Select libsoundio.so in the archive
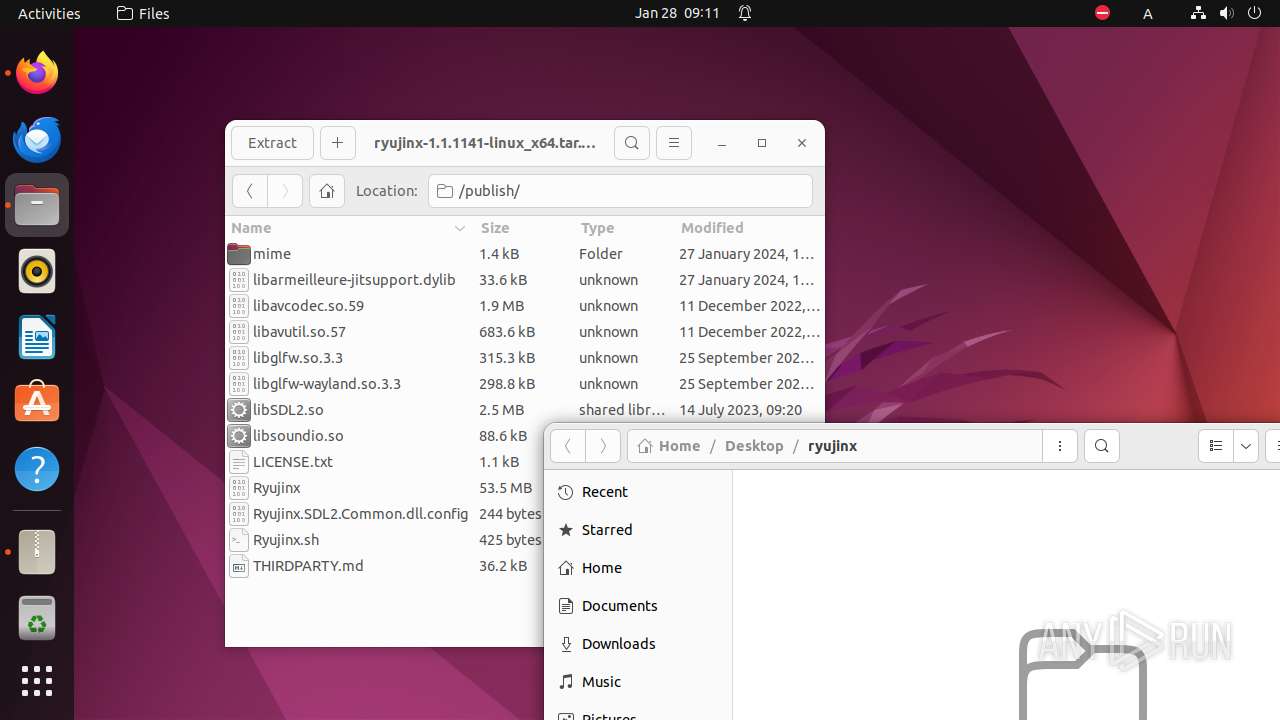1280x720 pixels. 385,436
